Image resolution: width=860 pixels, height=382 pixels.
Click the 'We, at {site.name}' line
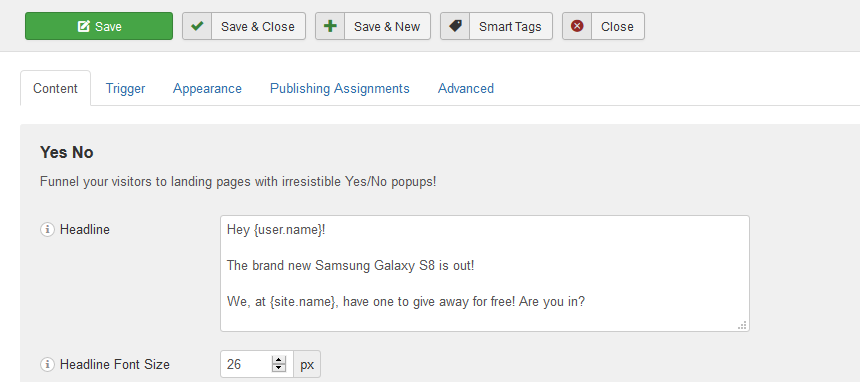coord(406,301)
